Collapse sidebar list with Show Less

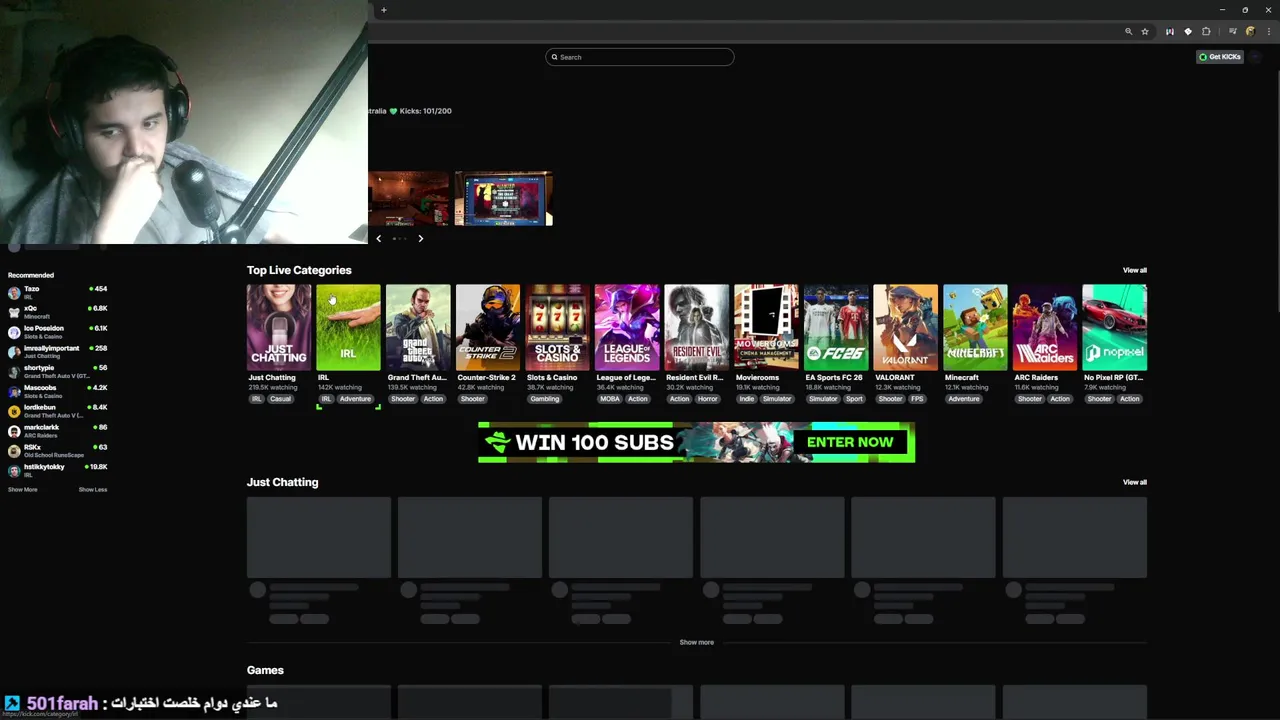93,490
